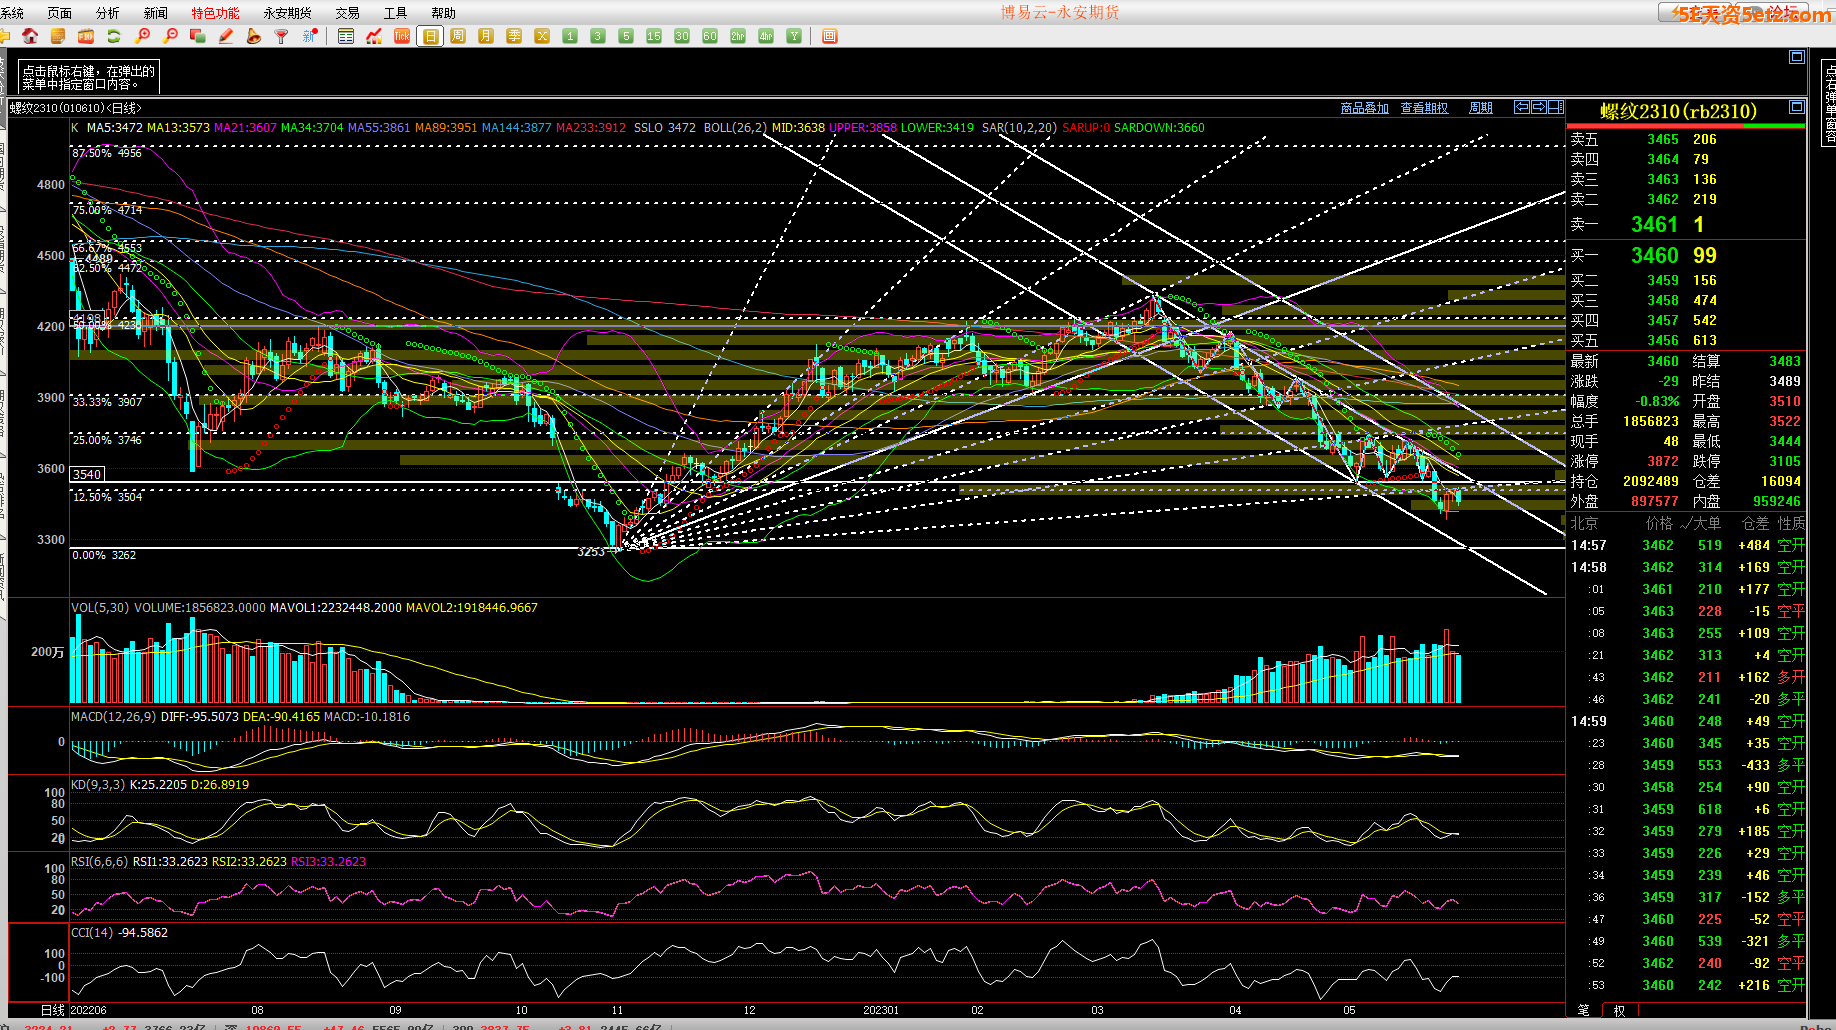Open the 特色功能 menu
Viewport: 1836px width, 1030px height.
(215, 13)
